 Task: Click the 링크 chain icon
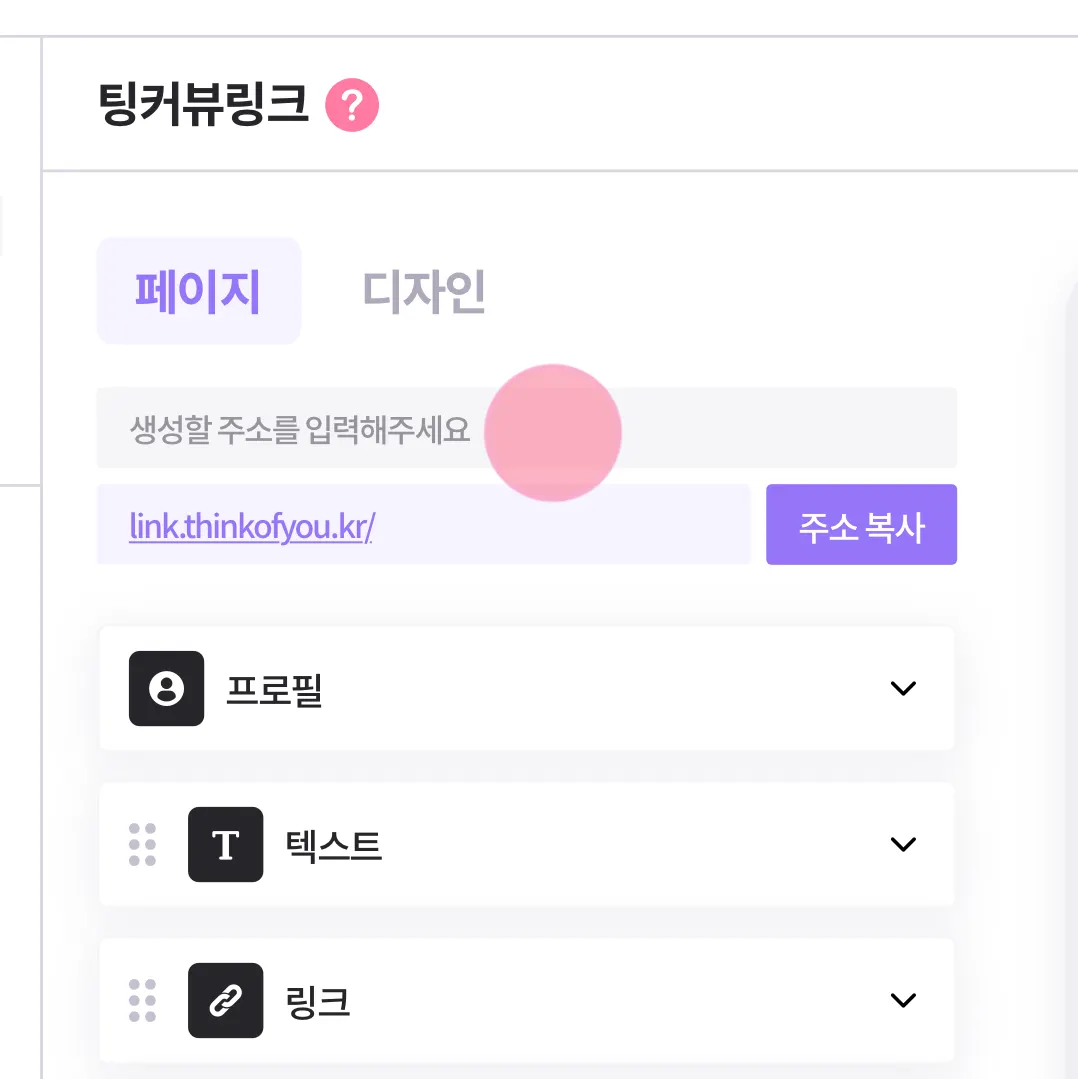click(x=225, y=1000)
